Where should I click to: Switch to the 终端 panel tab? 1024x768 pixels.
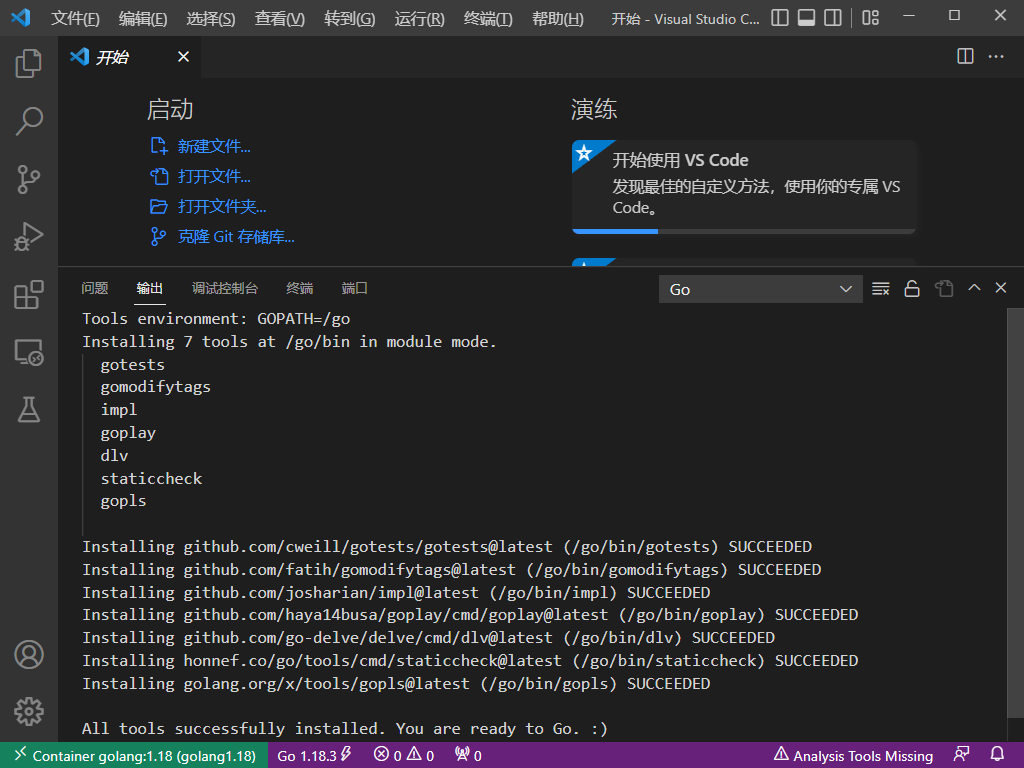(x=300, y=288)
